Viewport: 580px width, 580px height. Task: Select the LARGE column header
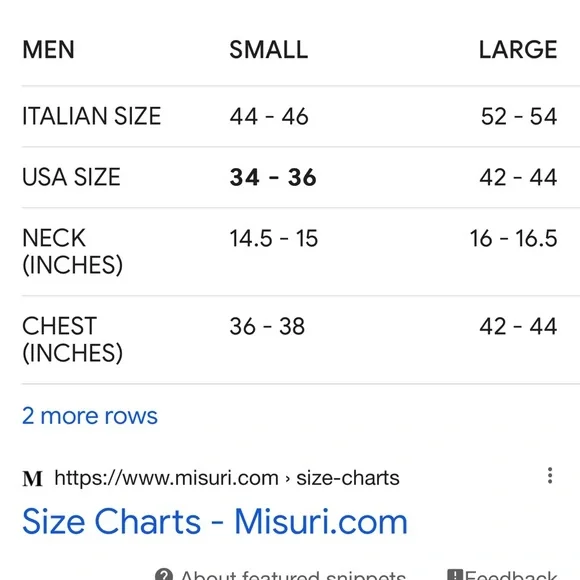(x=518, y=50)
